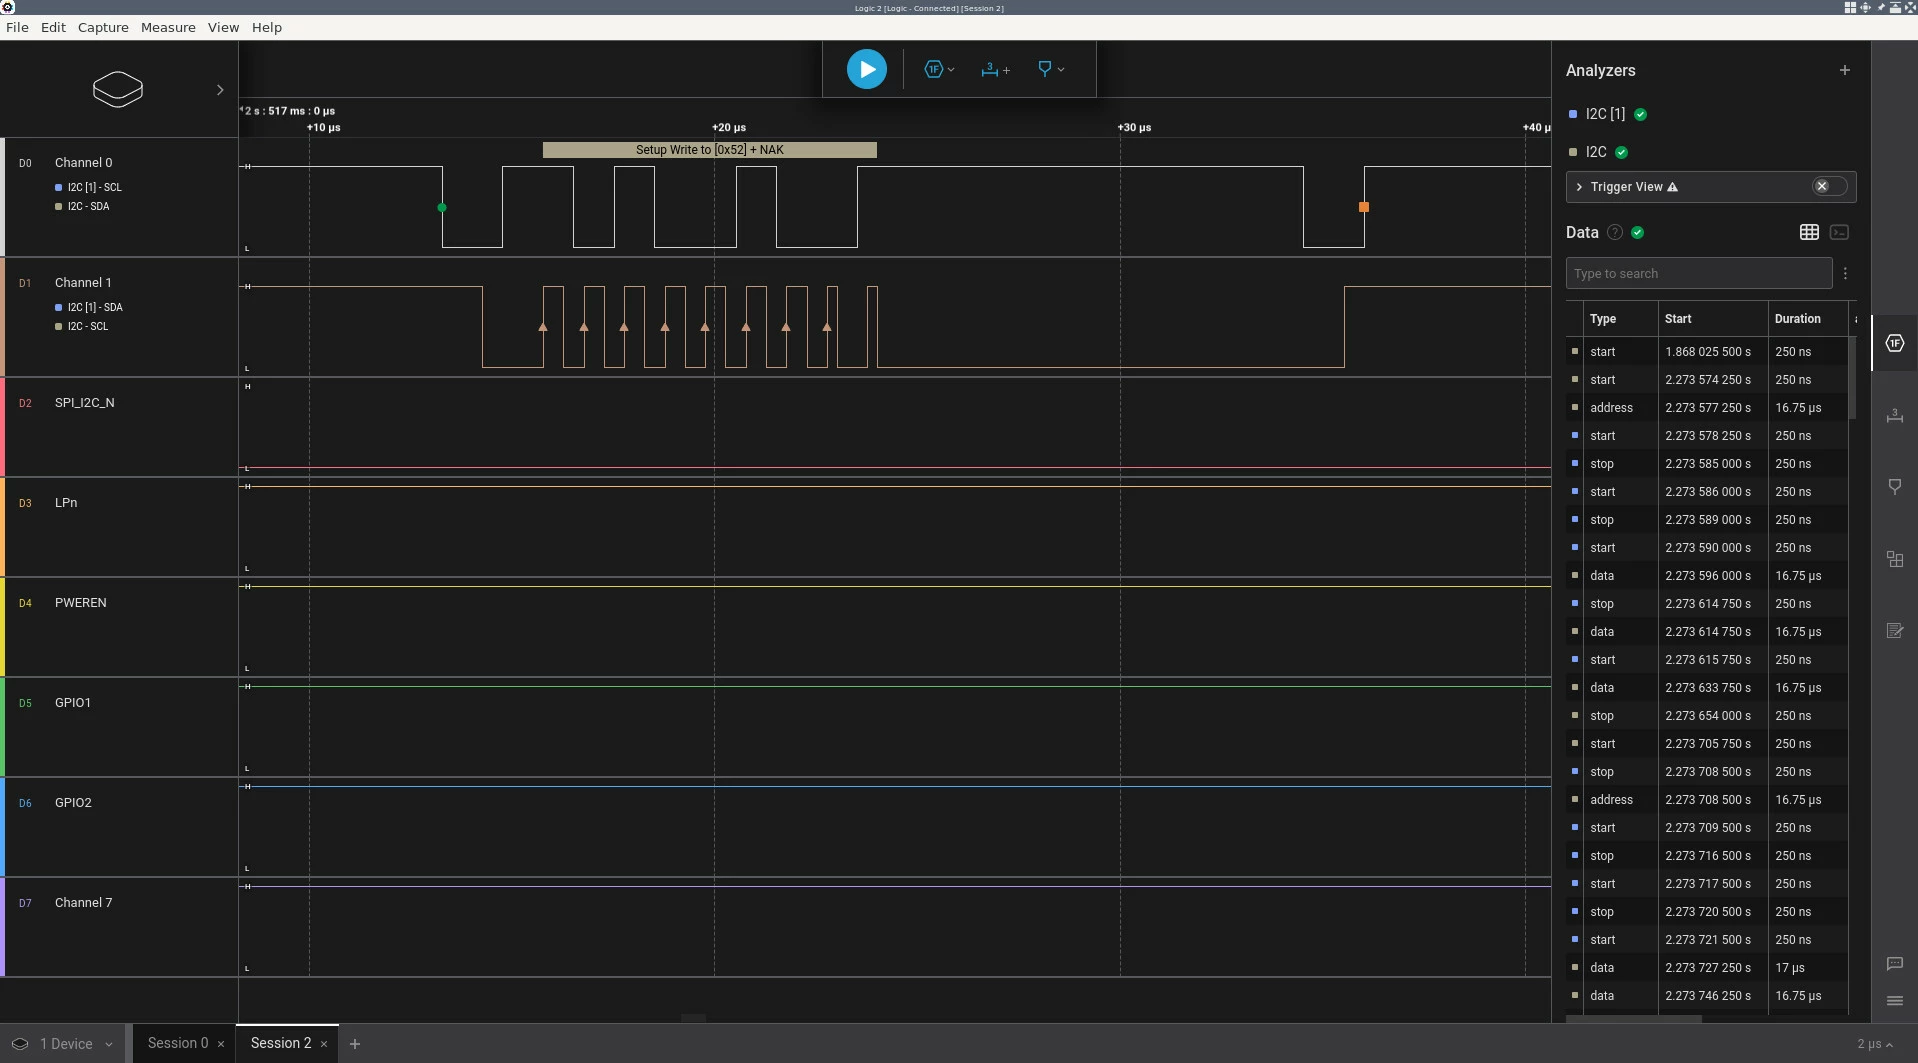This screenshot has height=1063, width=1918.
Task: Open the File menu
Action: [17, 27]
